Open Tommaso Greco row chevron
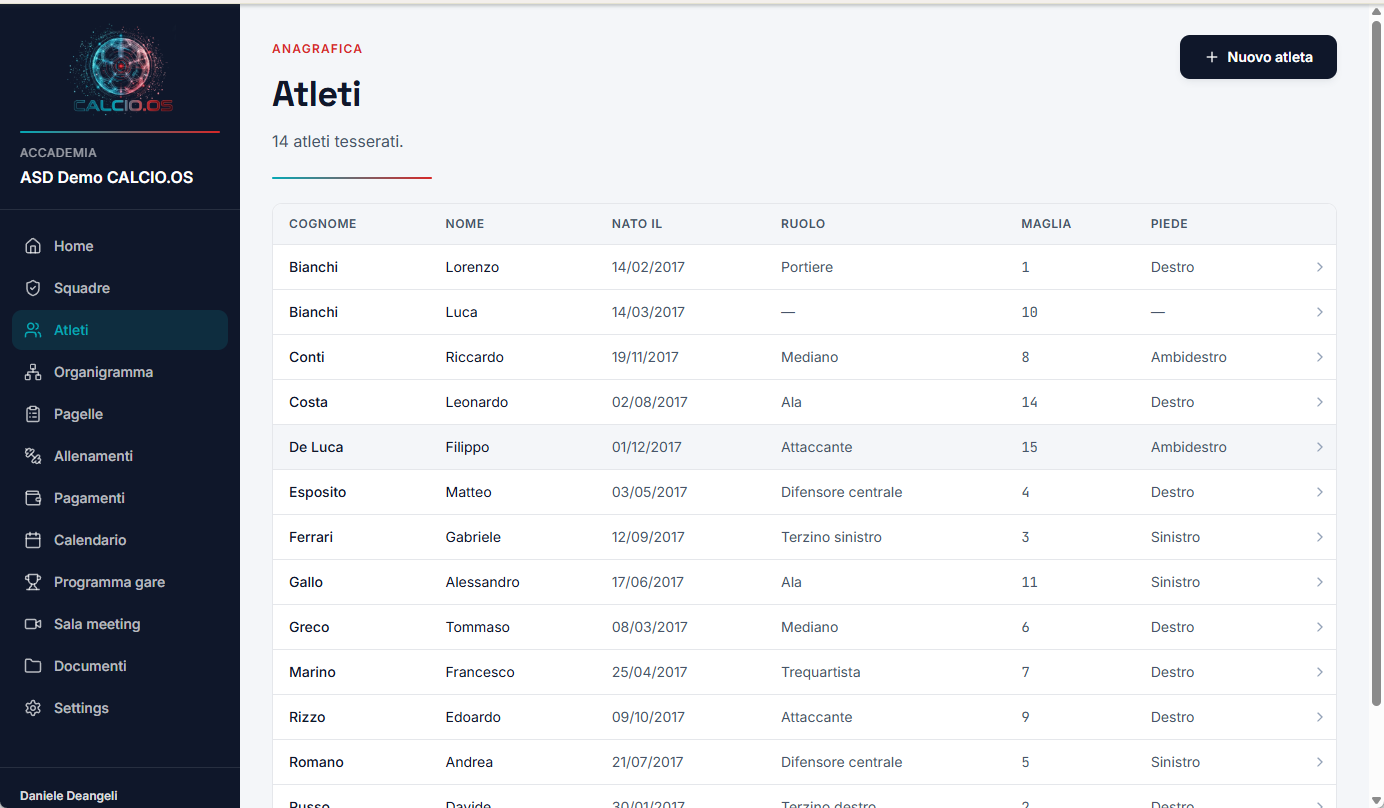 (1320, 627)
